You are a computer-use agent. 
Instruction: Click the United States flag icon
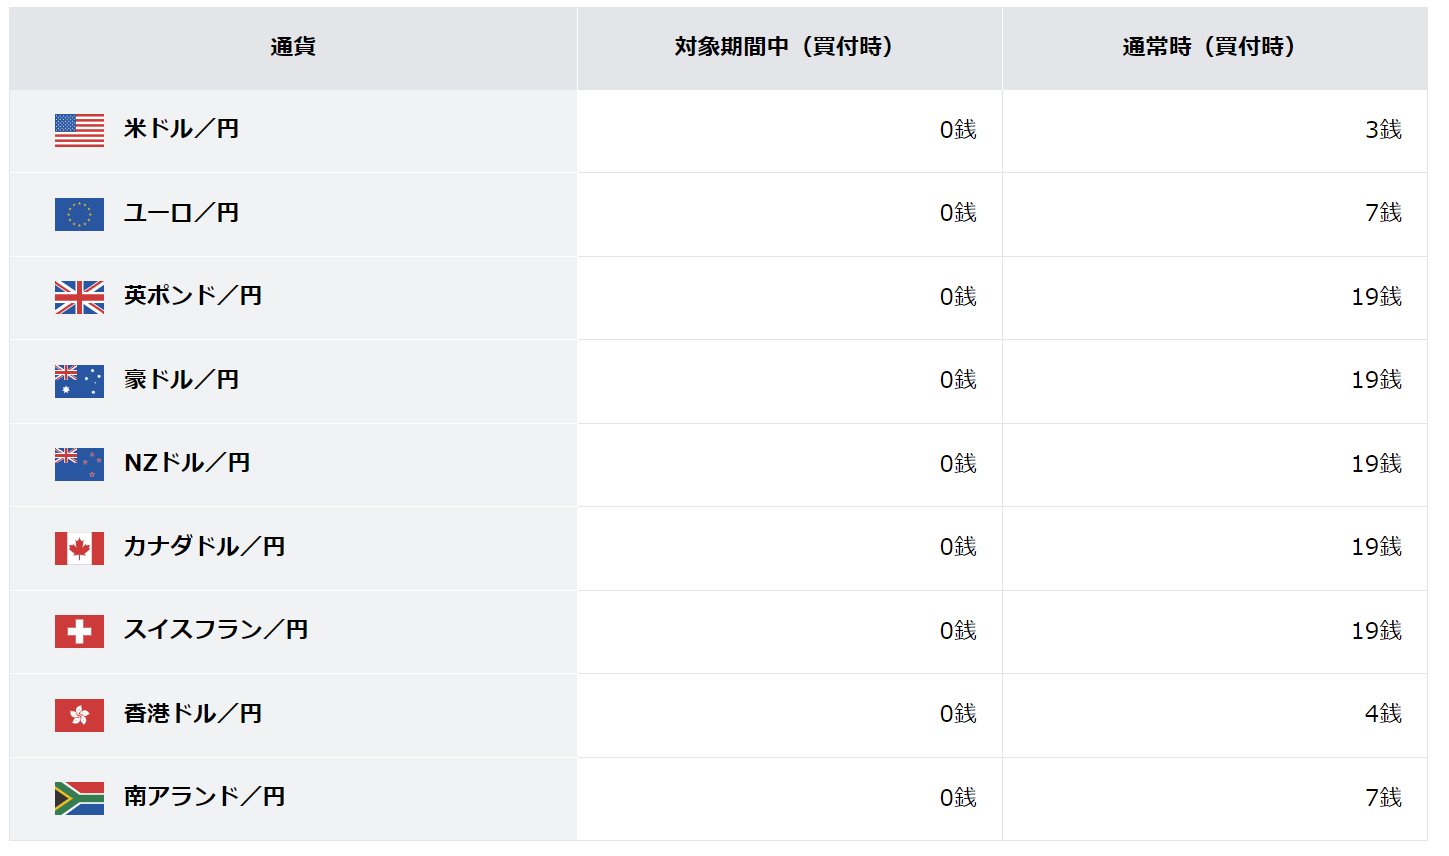79,130
